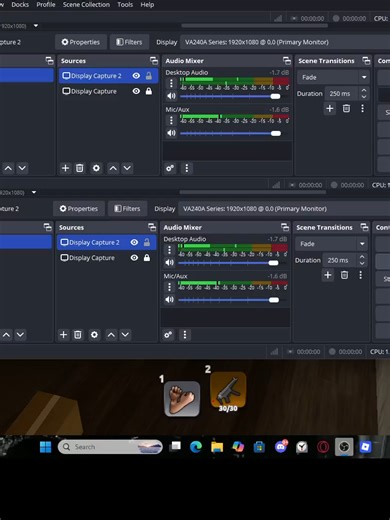The width and height of the screenshot is (390, 520).
Task: Click Properties button in lower mirrored OBS copy
Action: point(79,209)
